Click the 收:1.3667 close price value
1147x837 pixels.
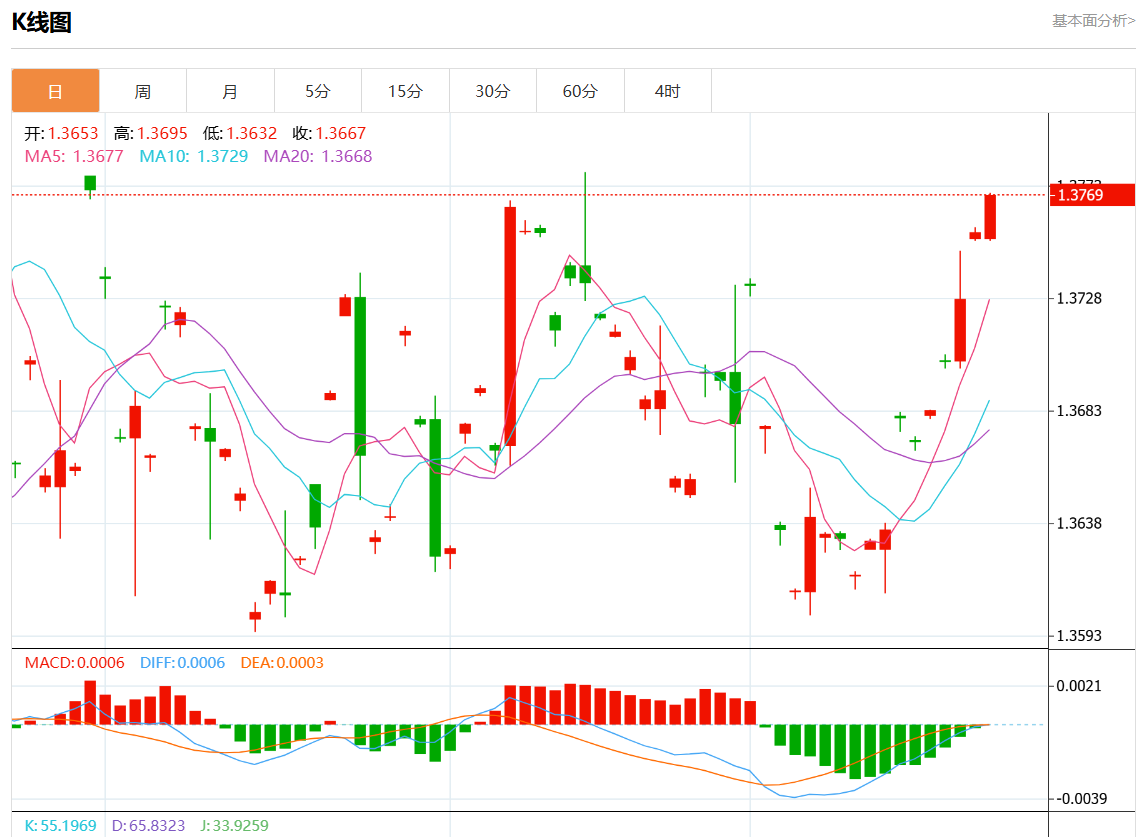click(x=329, y=133)
